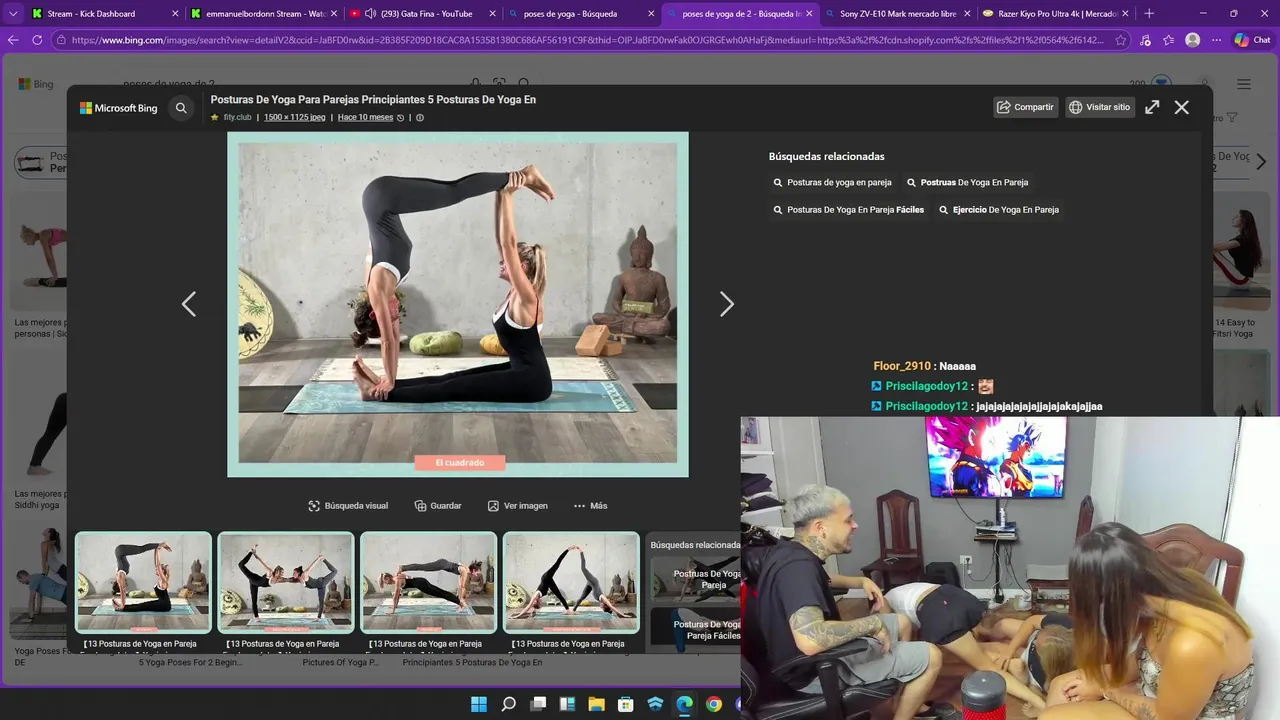
Task: Save image with Guardar
Action: coord(438,506)
